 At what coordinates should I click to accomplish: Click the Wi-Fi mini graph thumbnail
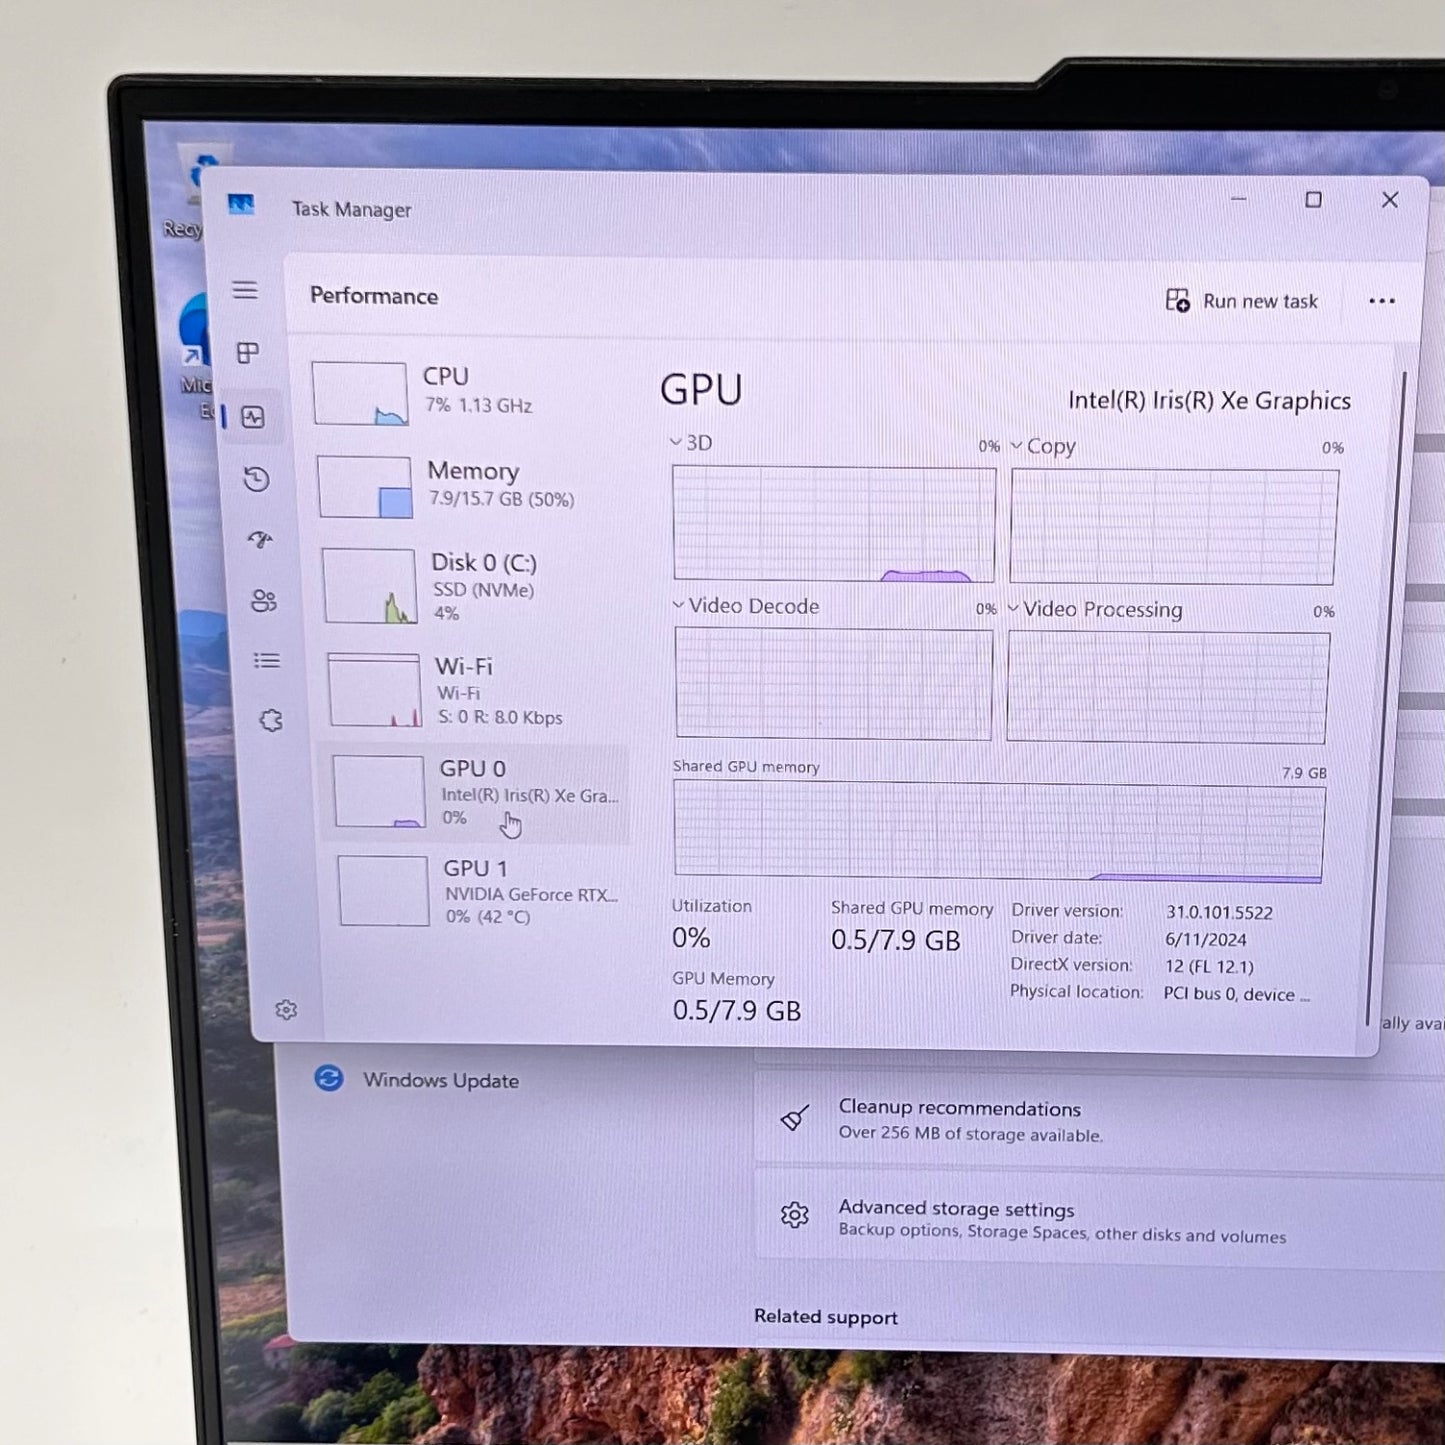coord(375,690)
